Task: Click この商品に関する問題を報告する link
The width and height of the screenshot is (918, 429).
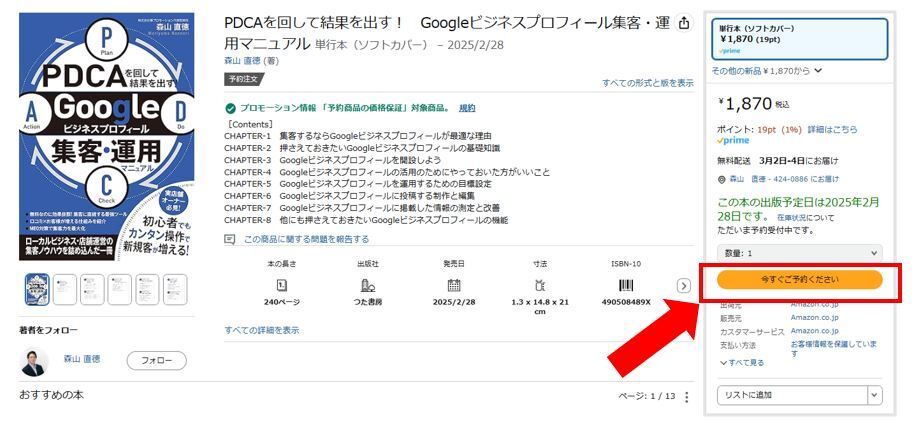Action: (306, 239)
